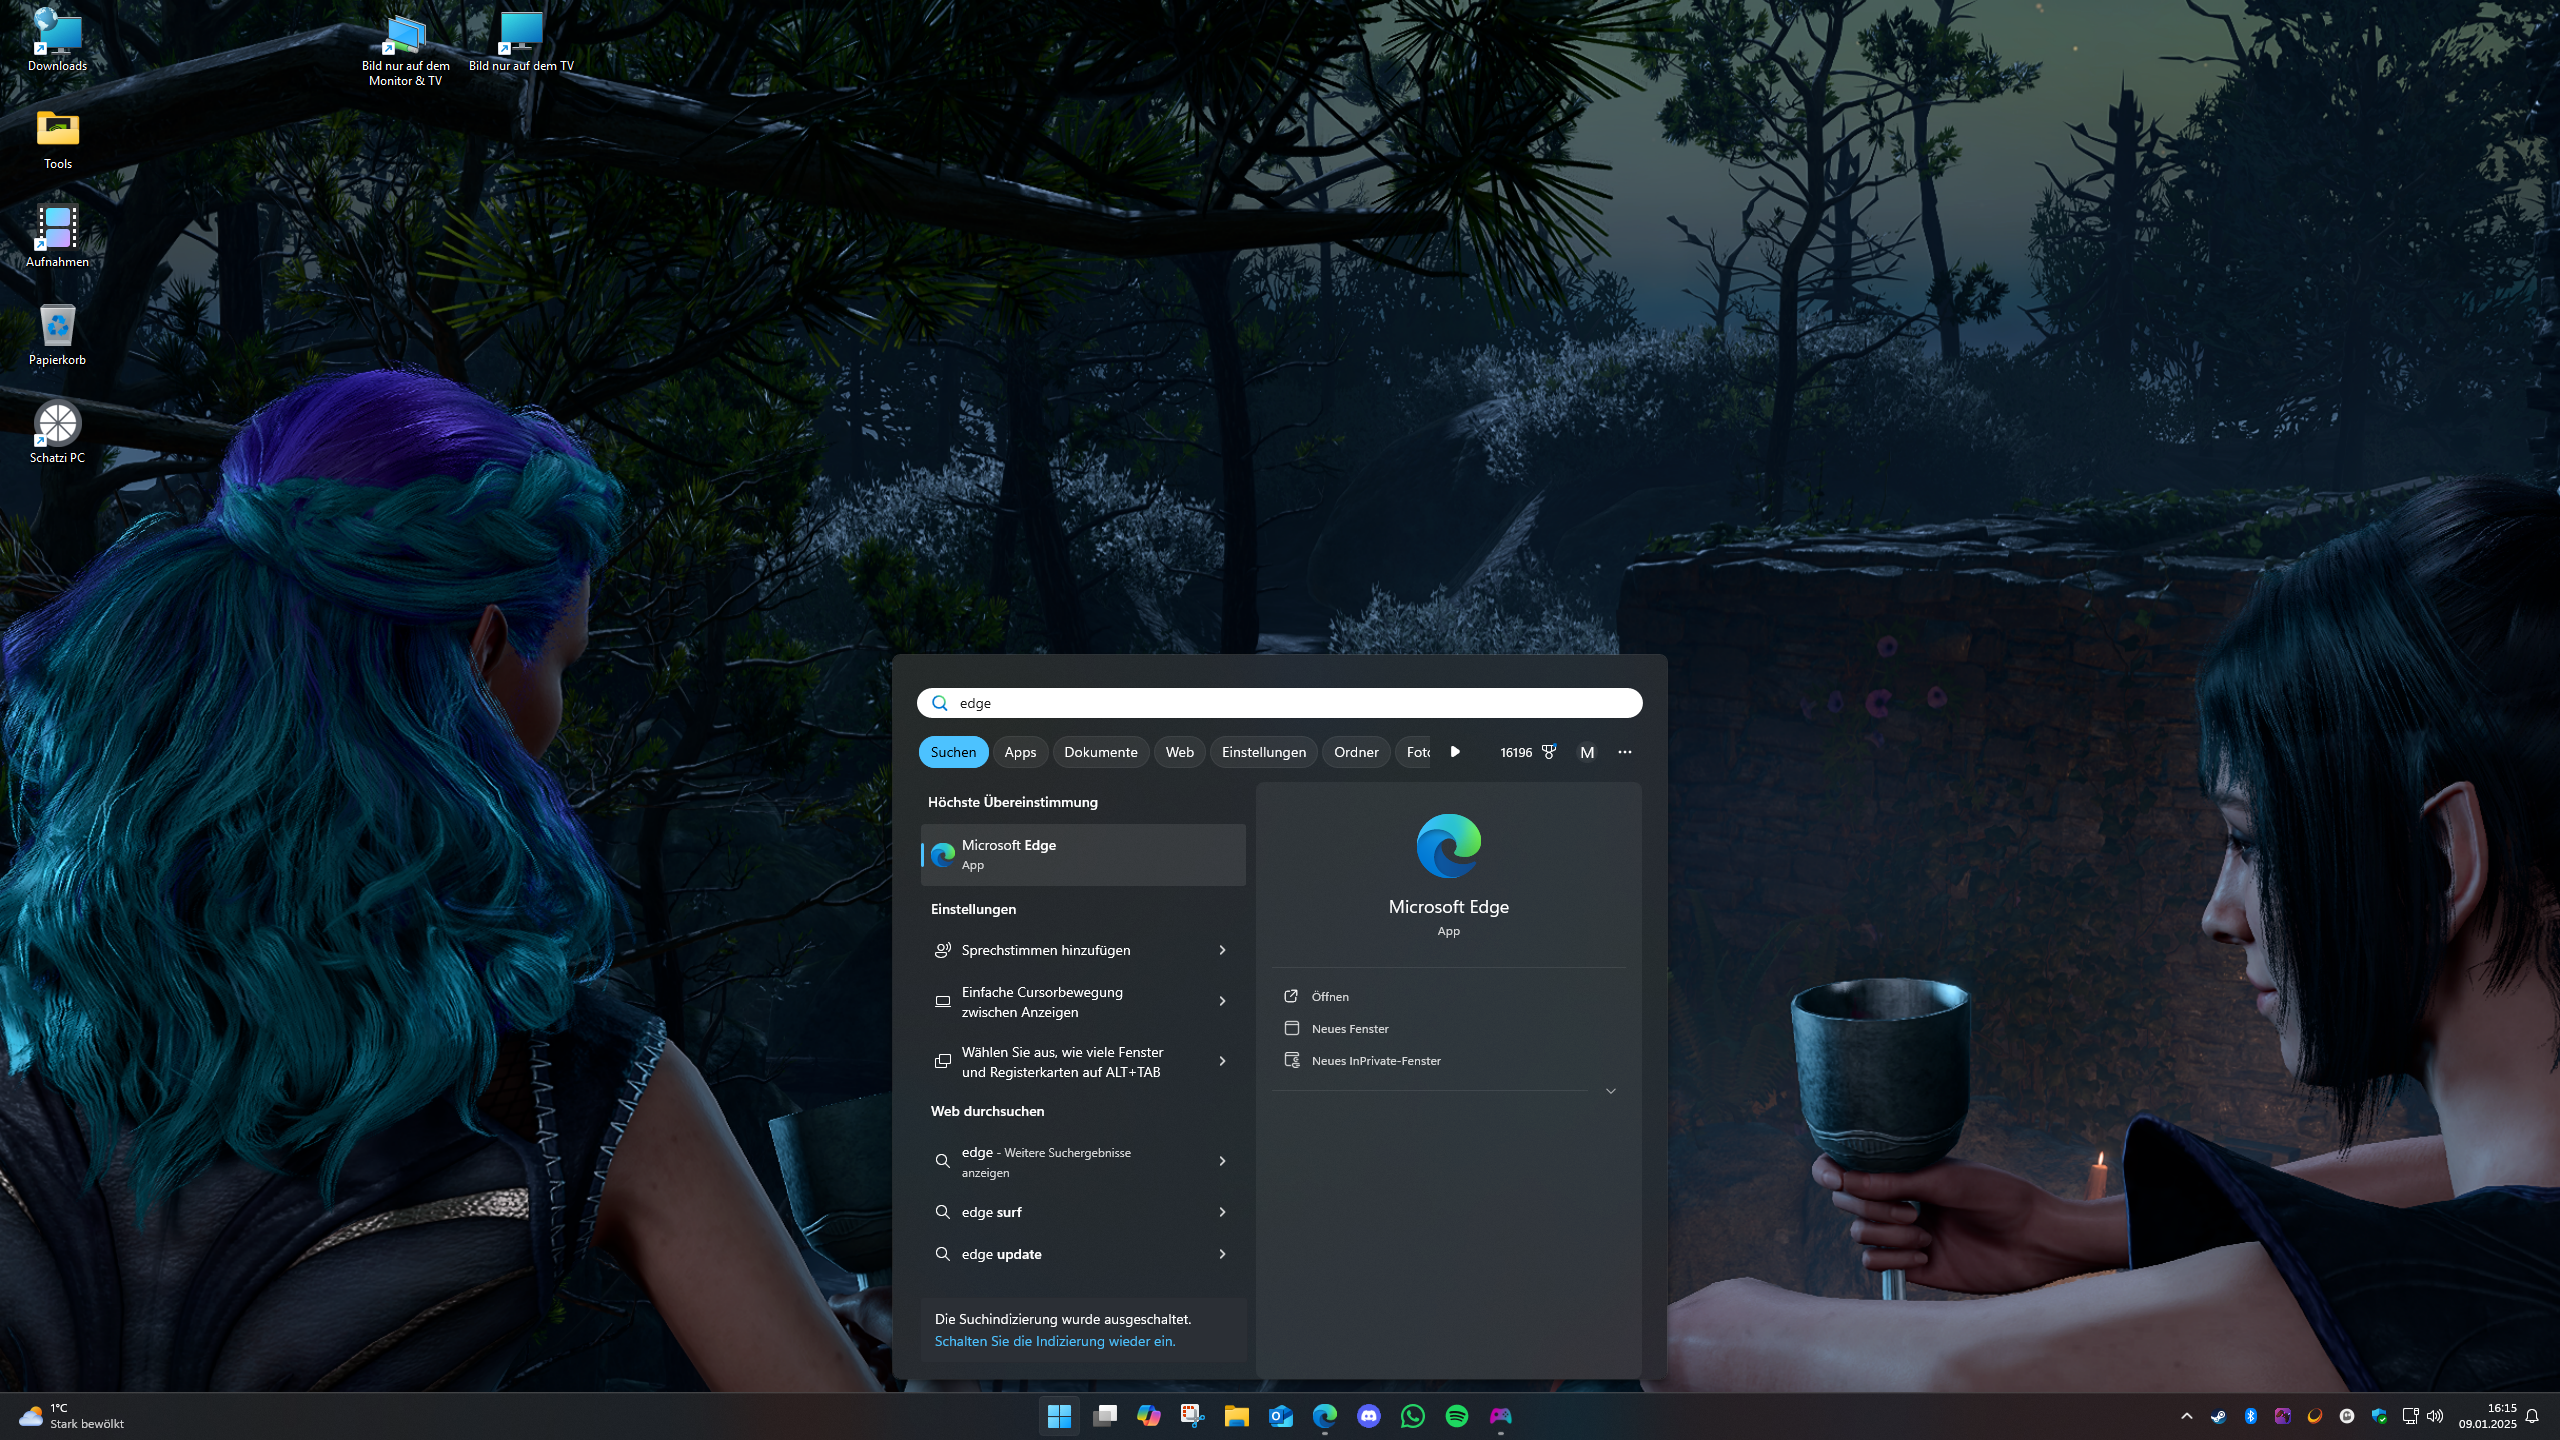Show hidden system tray icons

2186,1416
